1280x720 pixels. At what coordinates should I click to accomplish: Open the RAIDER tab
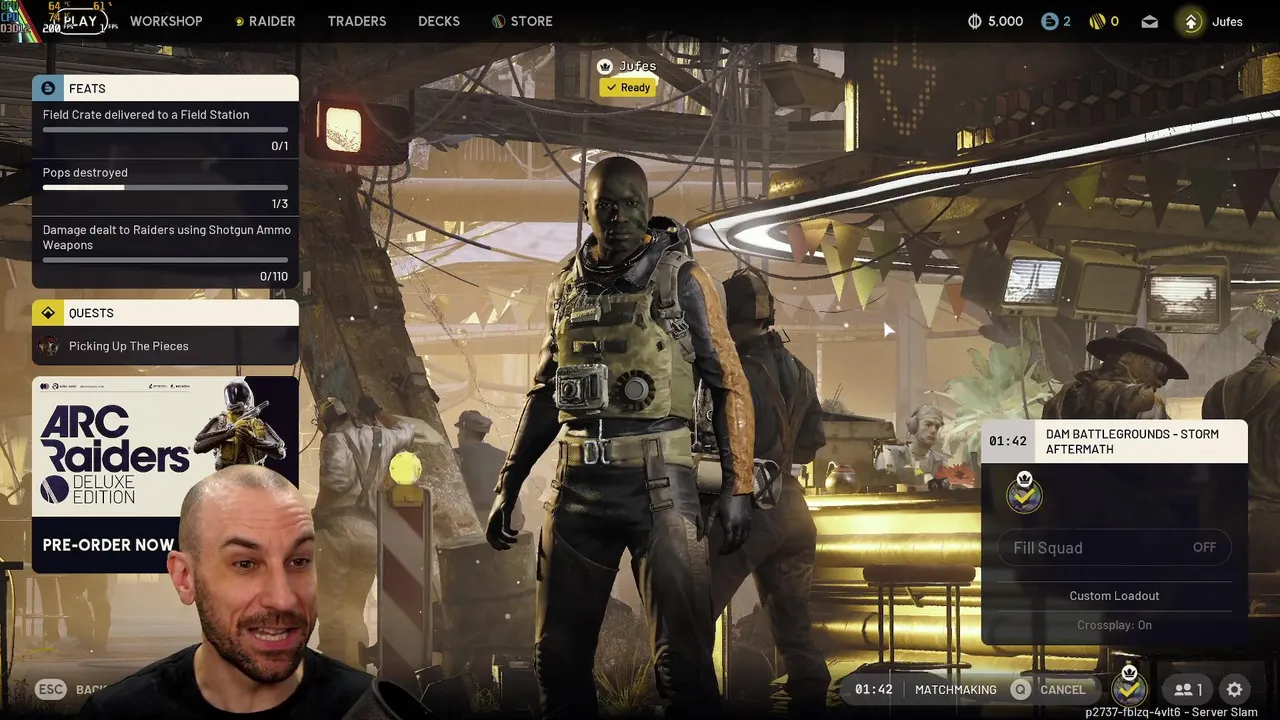pos(265,21)
